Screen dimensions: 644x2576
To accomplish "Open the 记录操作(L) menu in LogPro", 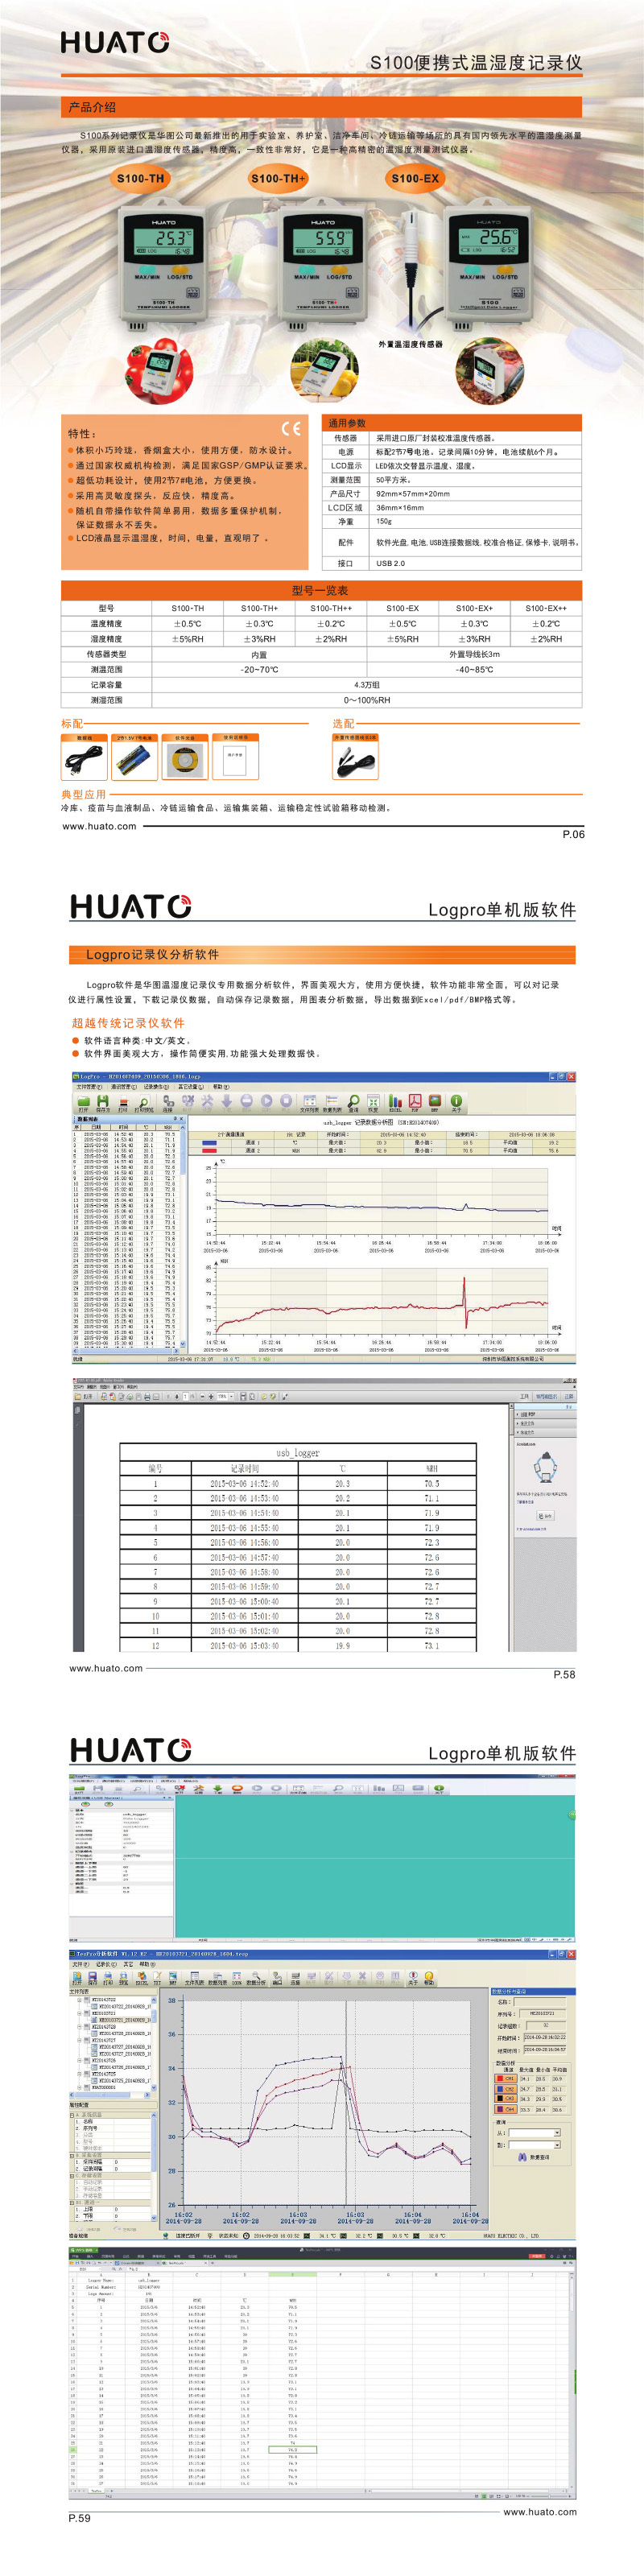I will [x=157, y=1086].
